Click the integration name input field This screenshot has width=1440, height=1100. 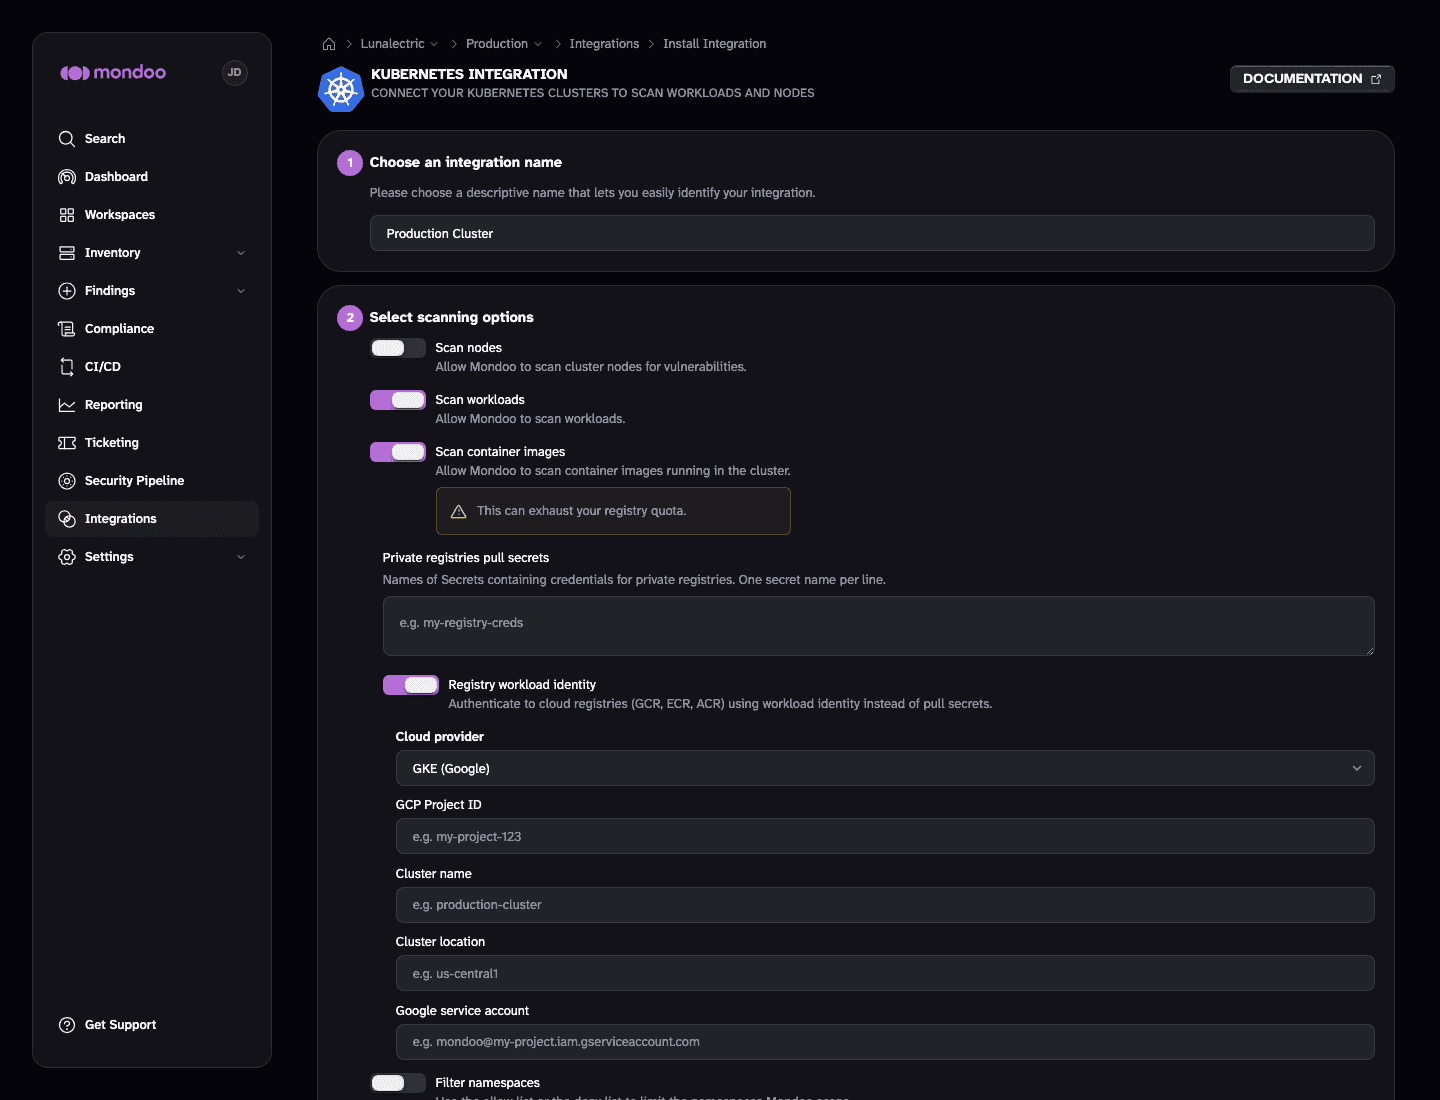[x=872, y=233]
